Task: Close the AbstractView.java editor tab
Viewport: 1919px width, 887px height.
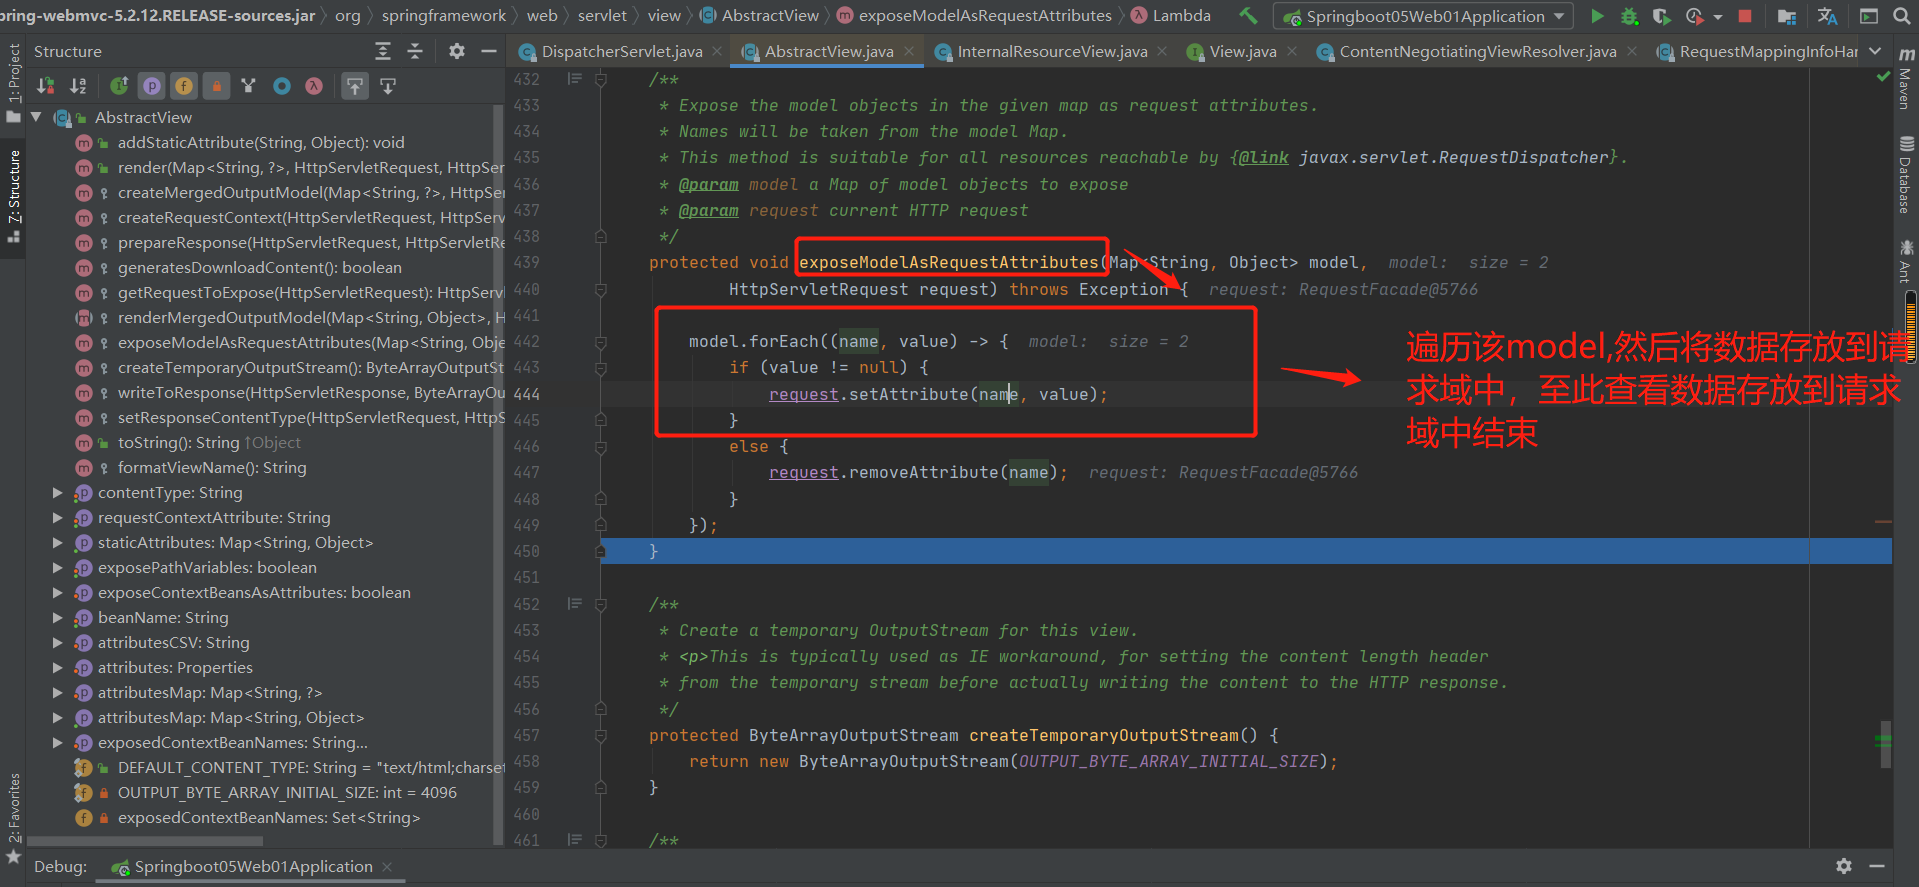Action: tap(909, 51)
